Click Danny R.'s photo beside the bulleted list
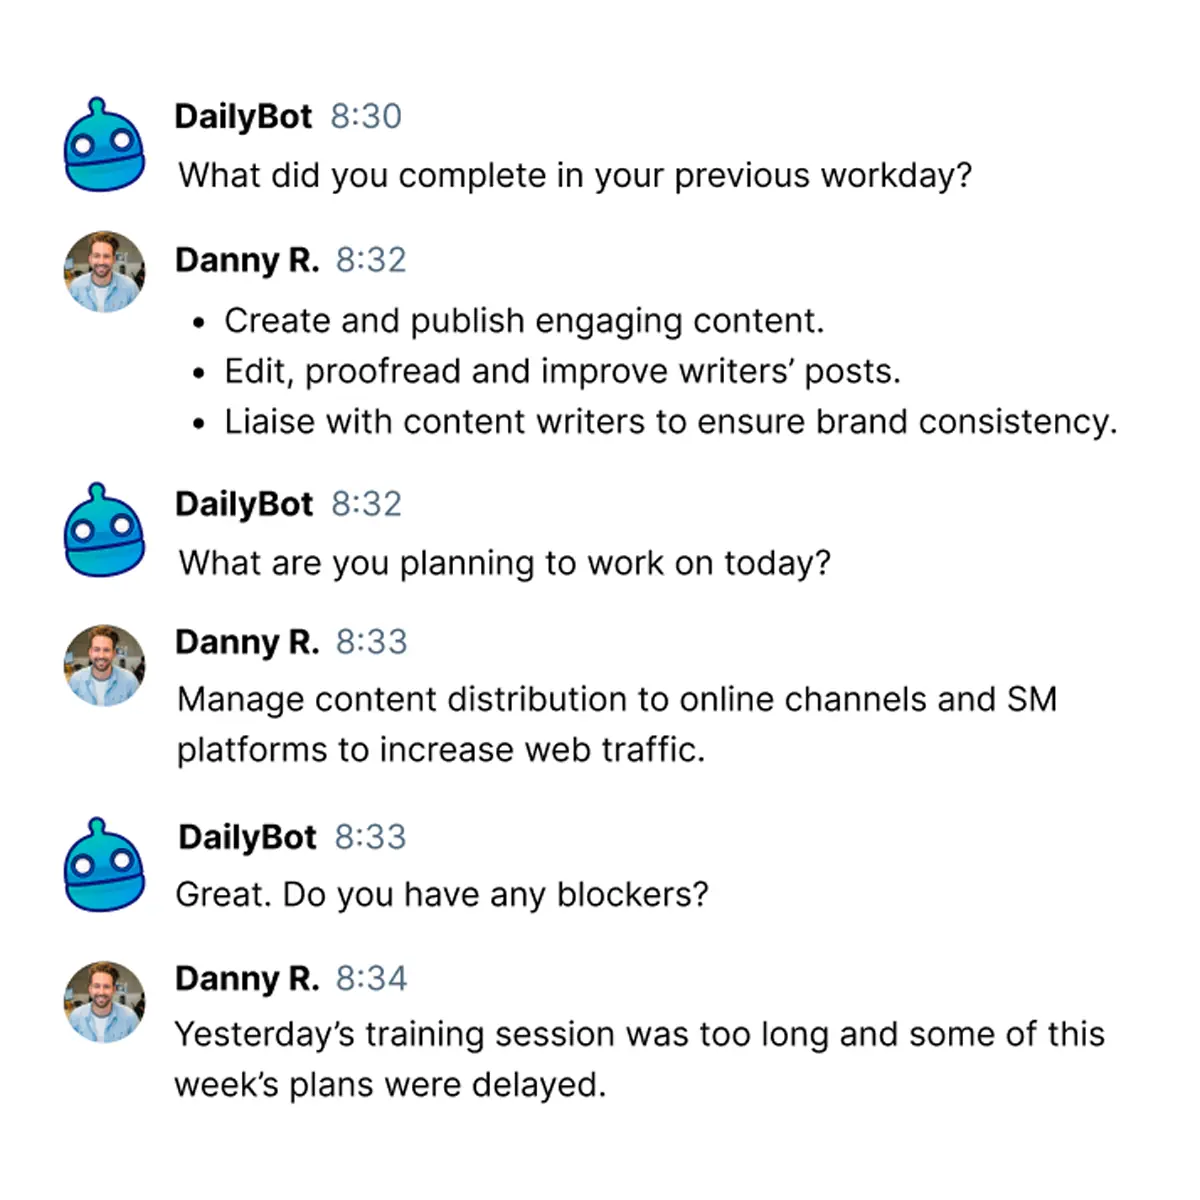This screenshot has width=1200, height=1200. coord(104,272)
